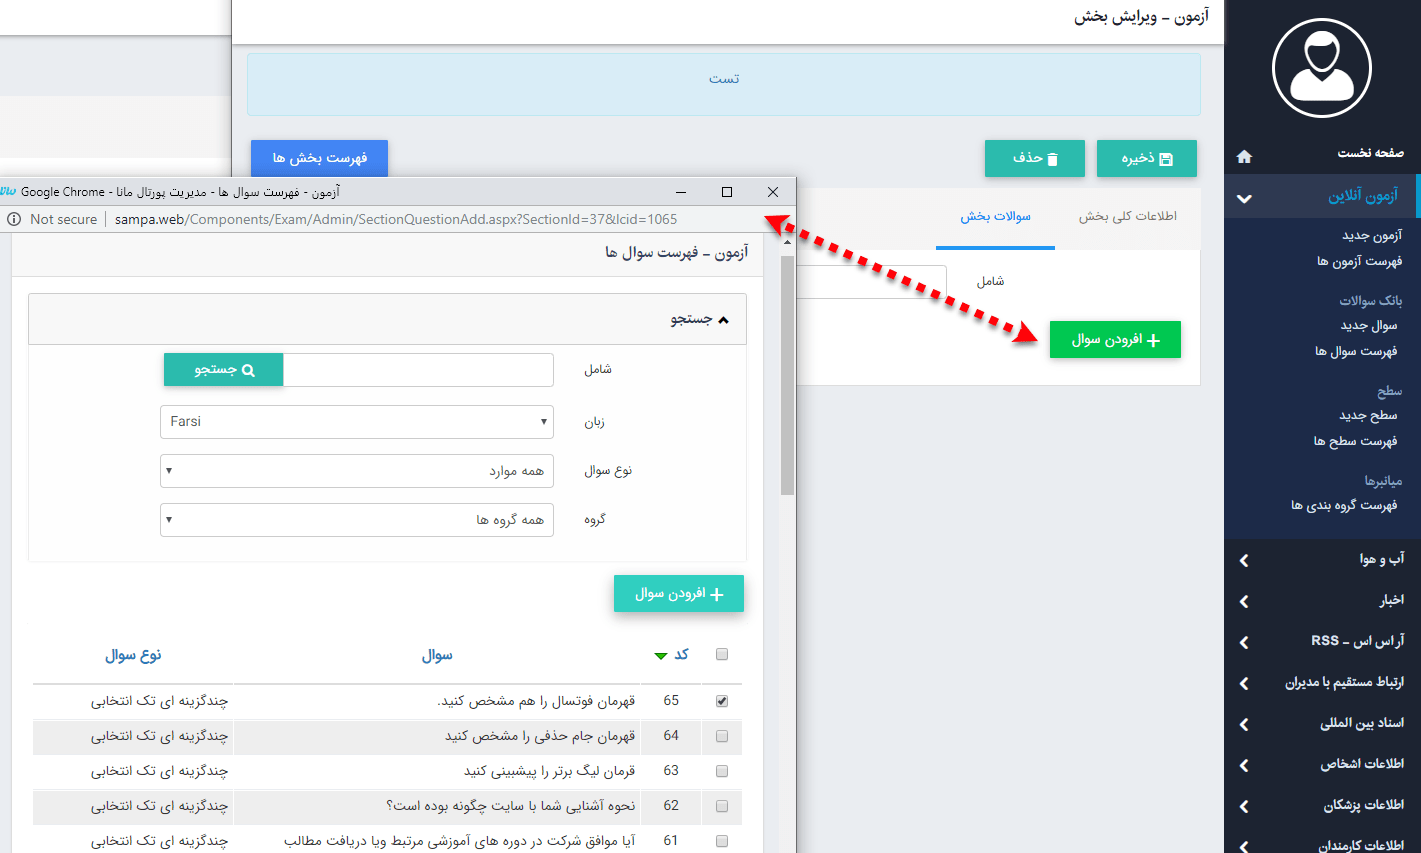Screen dimensions: 1421x853
Task: Click the info icon next to Not secure
Action: point(12,219)
